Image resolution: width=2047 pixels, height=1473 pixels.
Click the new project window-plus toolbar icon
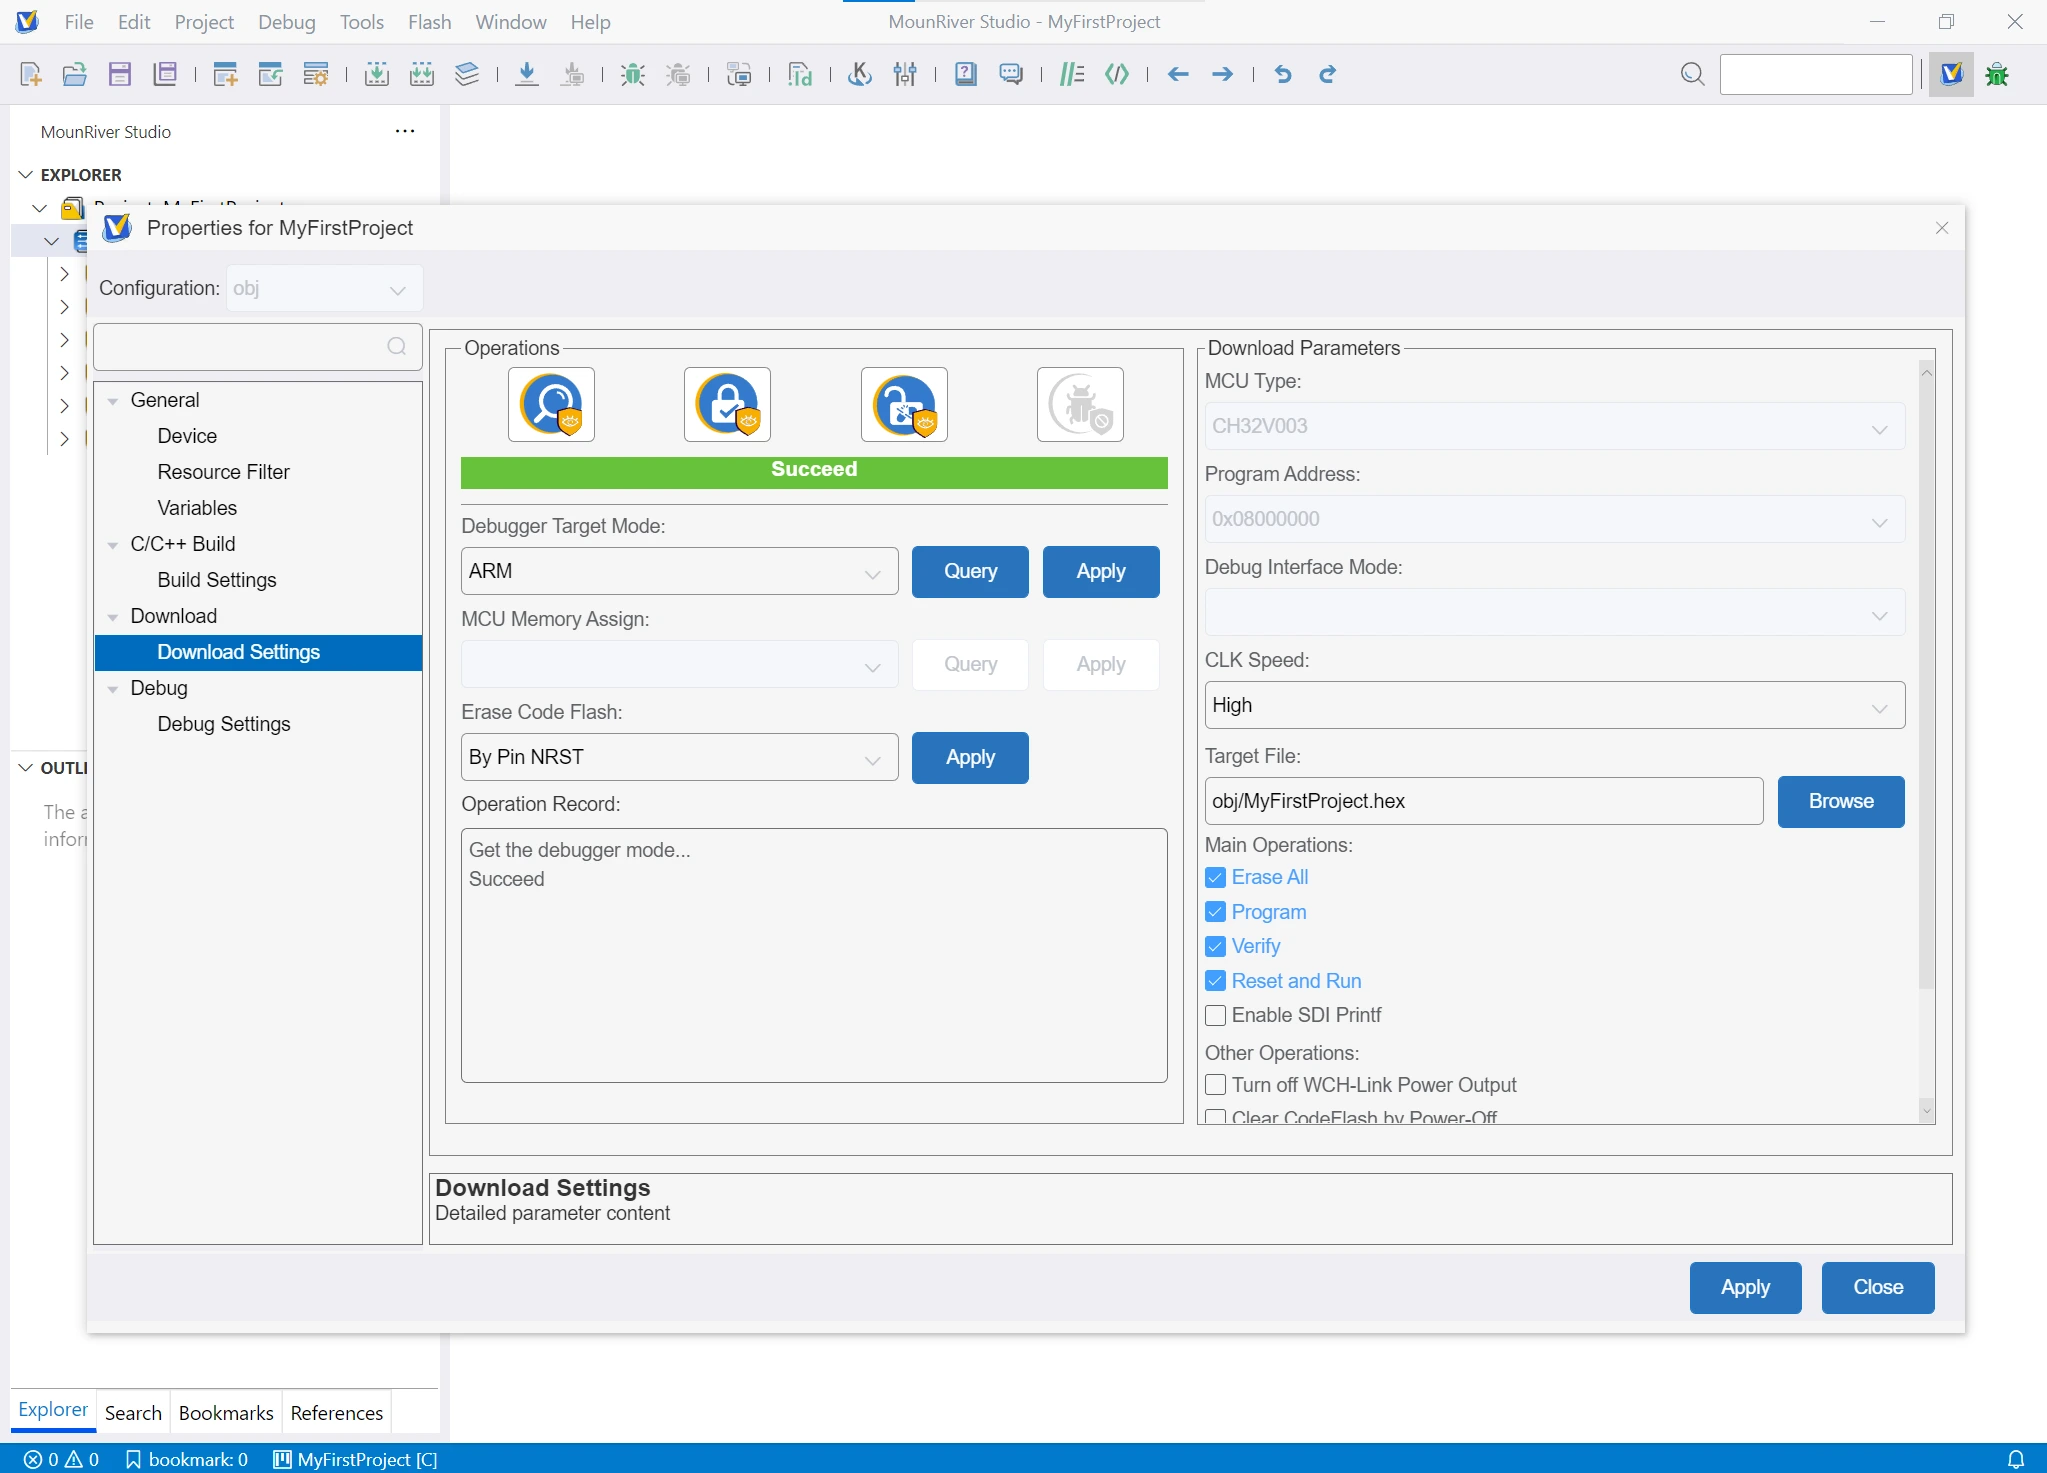(x=226, y=74)
